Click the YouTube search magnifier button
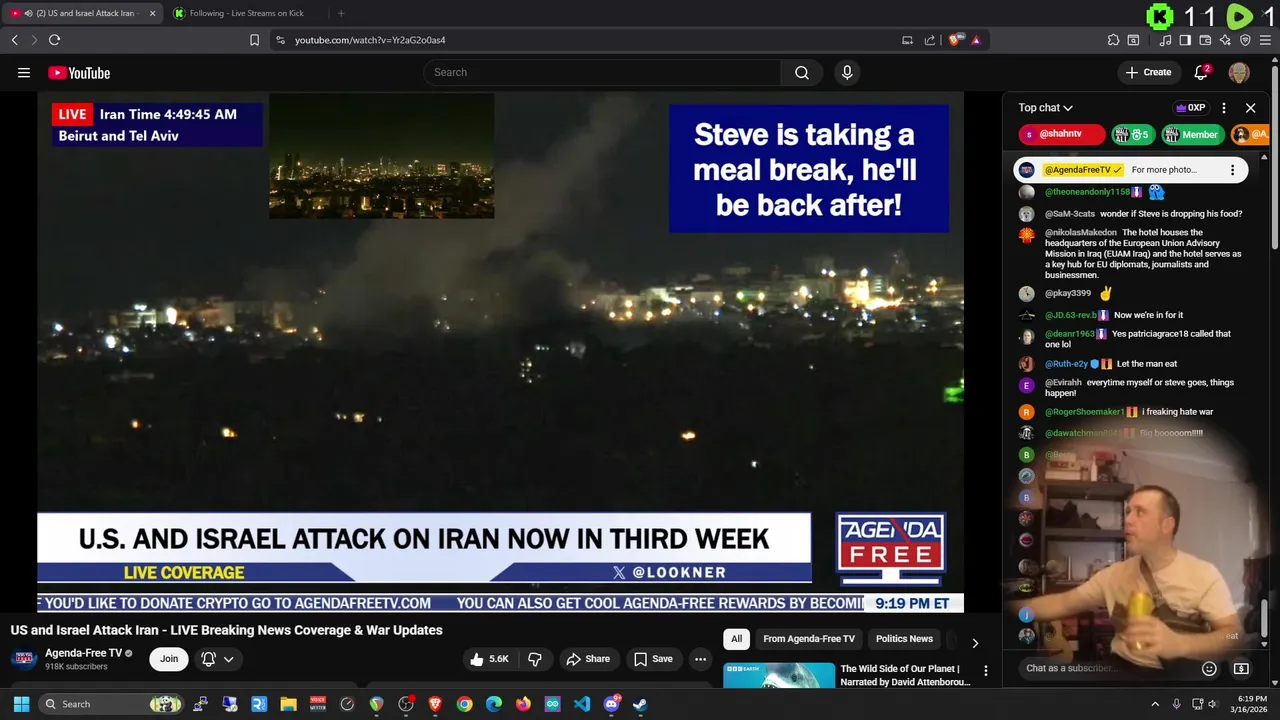This screenshot has width=1280, height=720. (802, 72)
